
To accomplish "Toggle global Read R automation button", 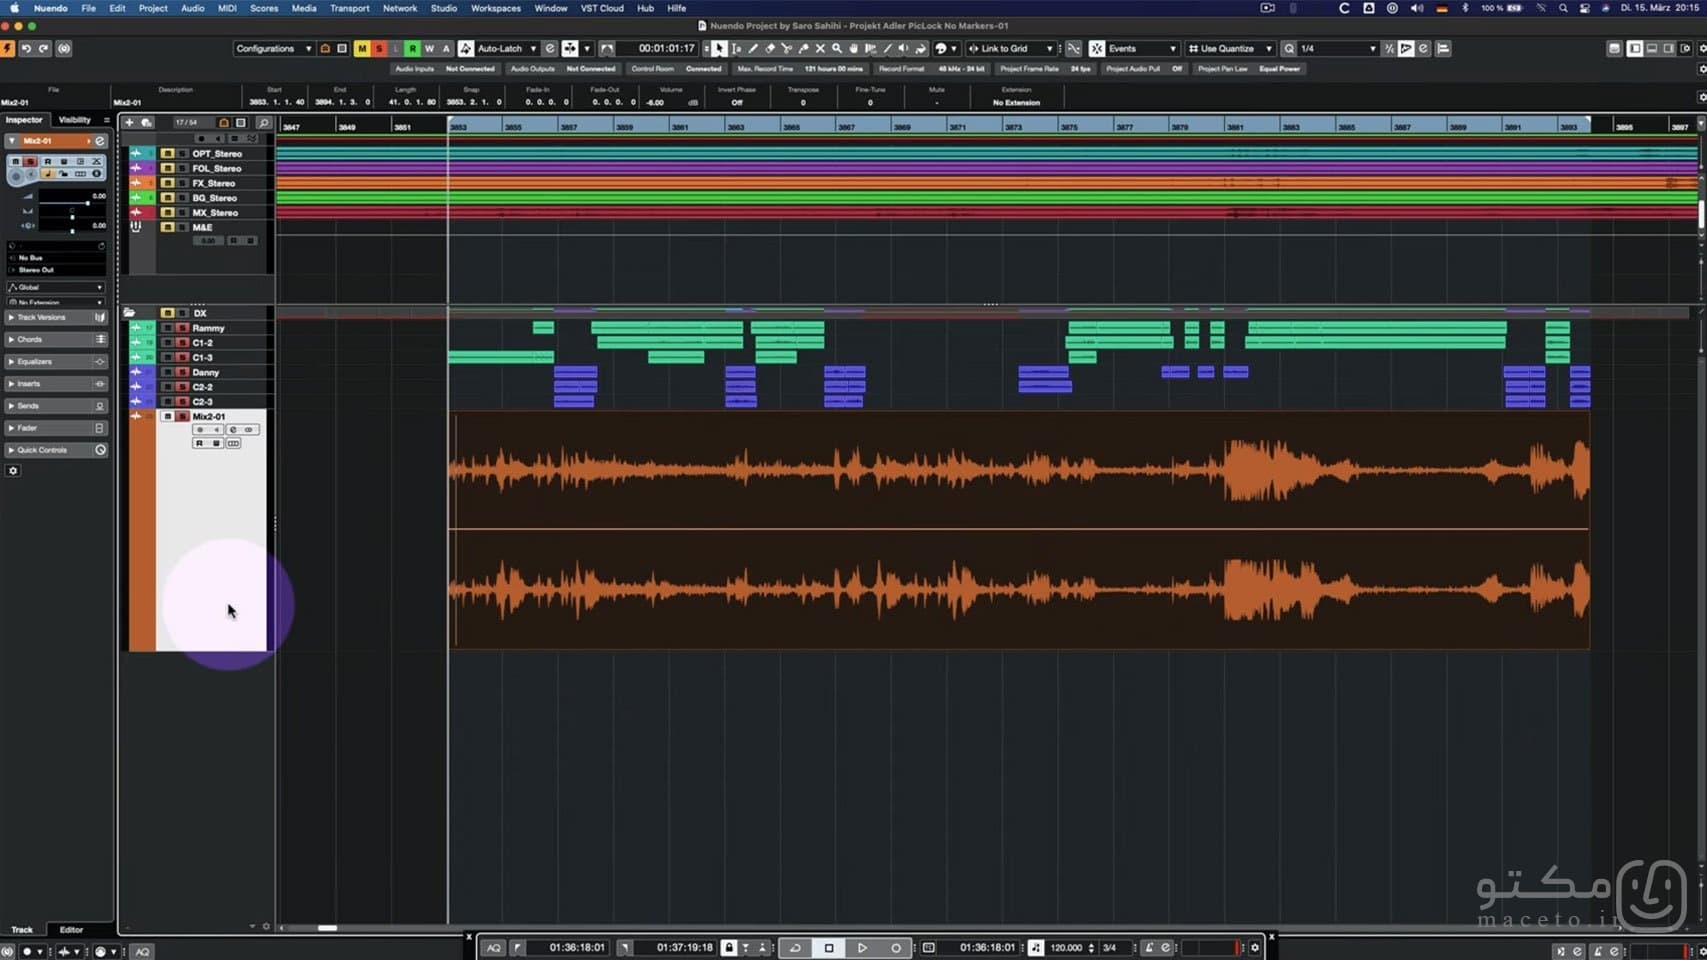I will click(x=412, y=48).
